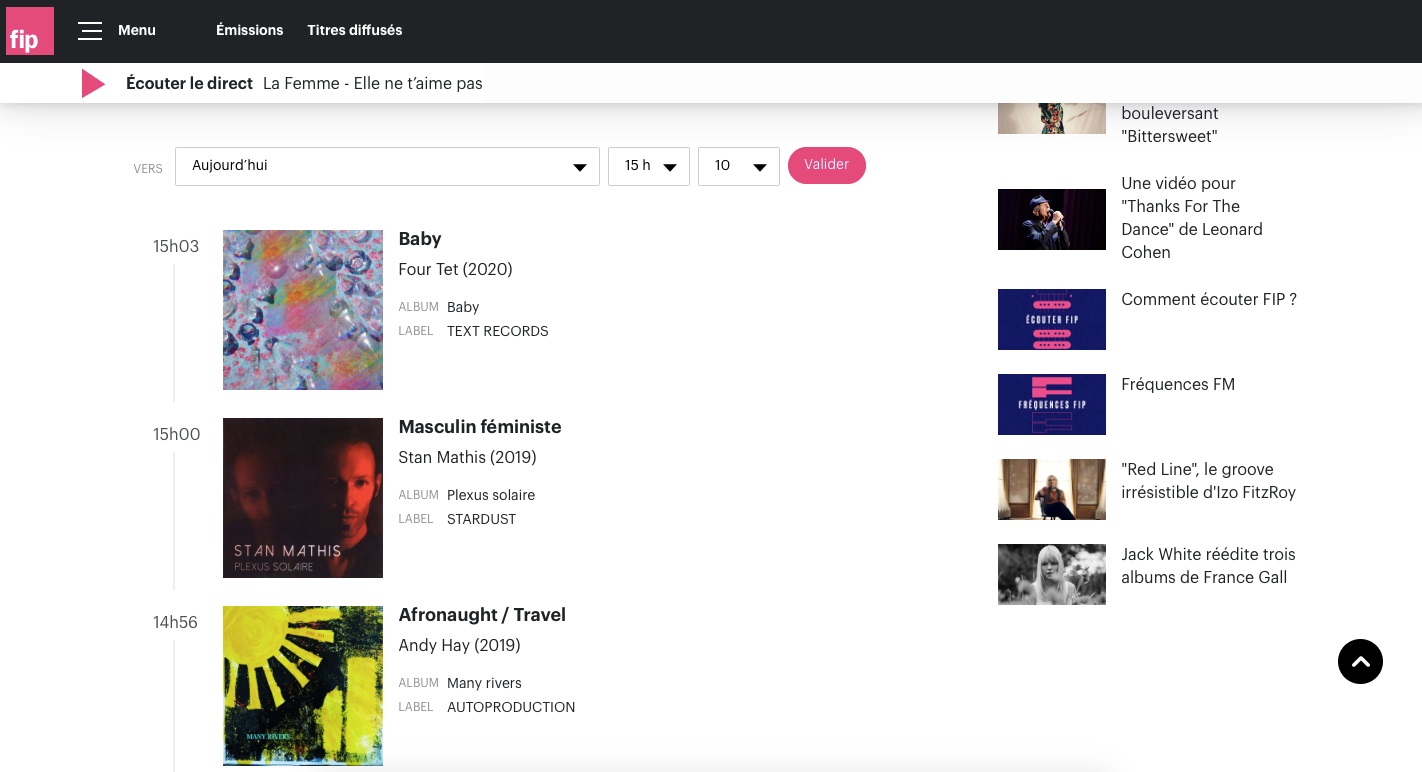Click the TEXT RECORDS label value
This screenshot has width=1422, height=772.
(x=498, y=331)
